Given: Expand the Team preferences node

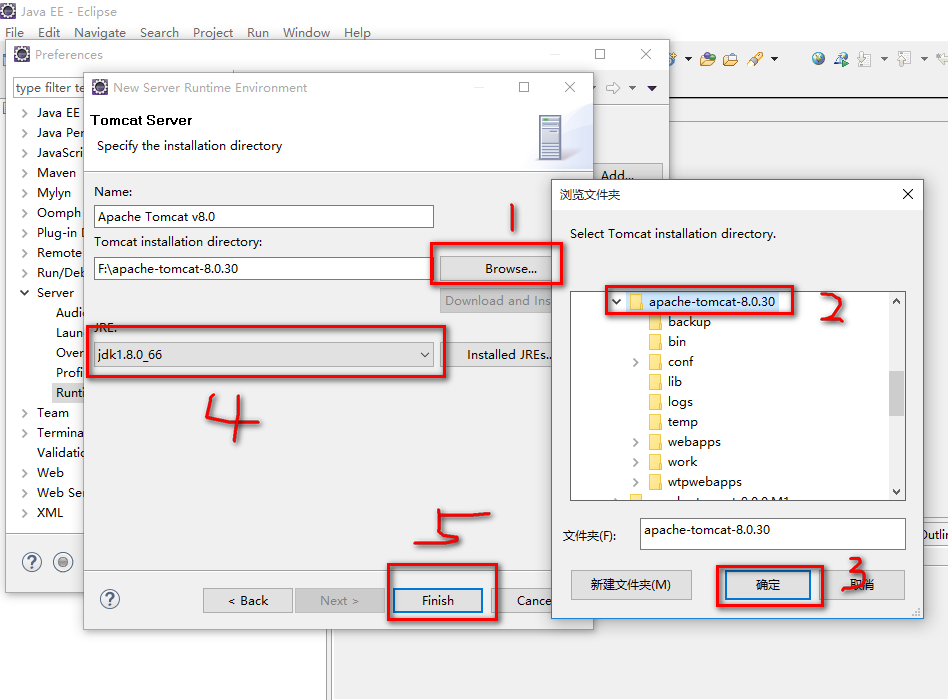Looking at the screenshot, I should [25, 413].
